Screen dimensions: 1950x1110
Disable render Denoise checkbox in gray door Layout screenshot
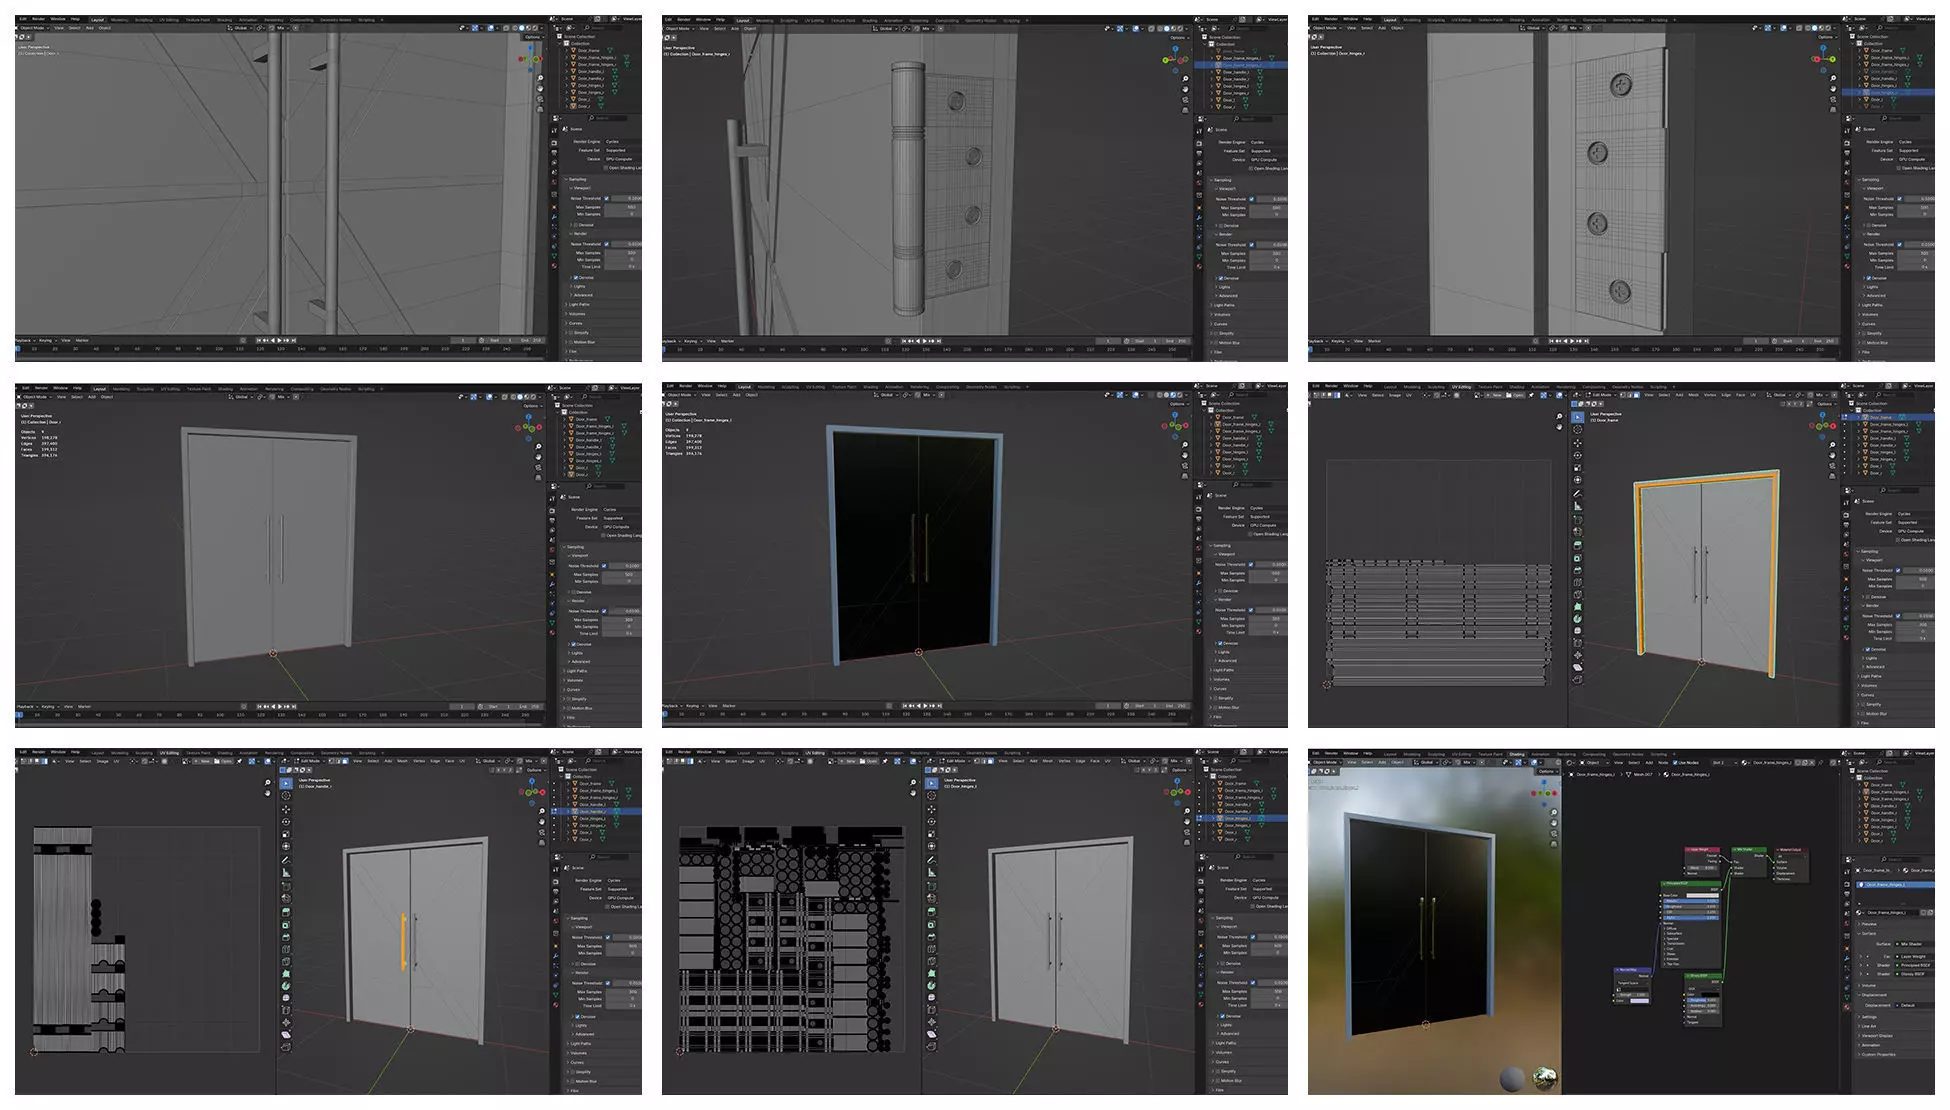coord(573,644)
